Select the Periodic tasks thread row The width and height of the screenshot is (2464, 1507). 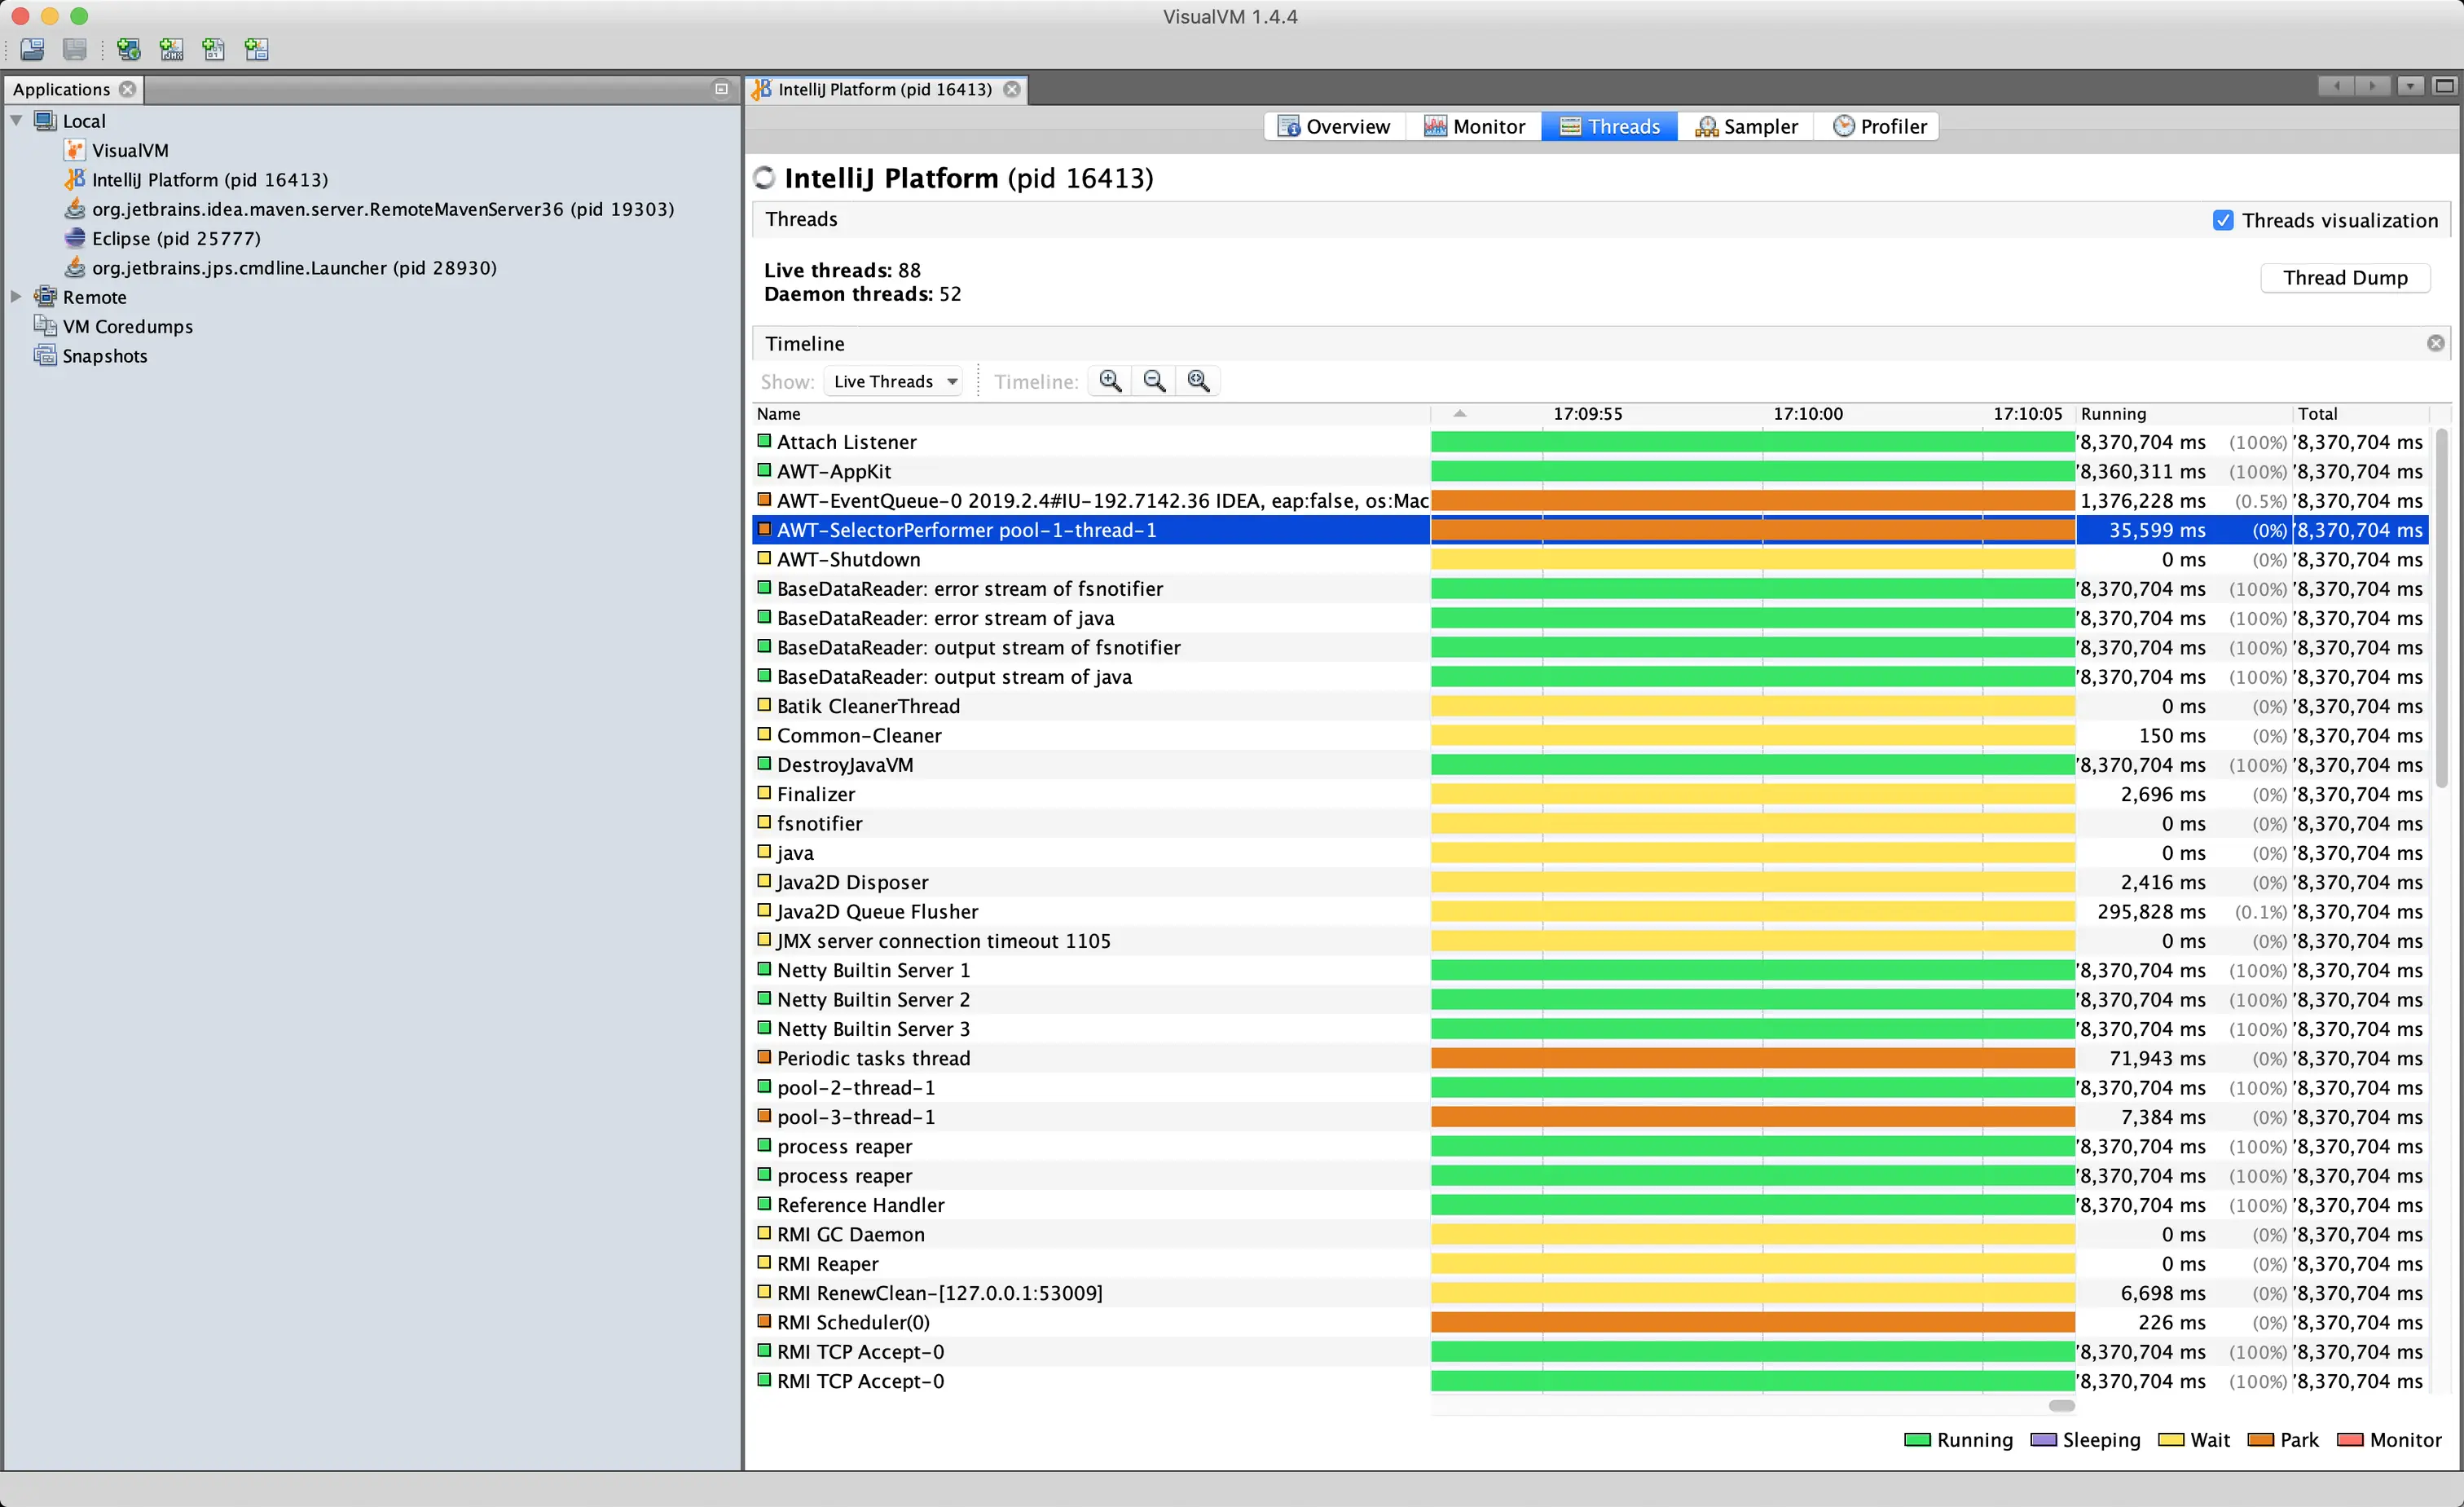coord(873,1058)
